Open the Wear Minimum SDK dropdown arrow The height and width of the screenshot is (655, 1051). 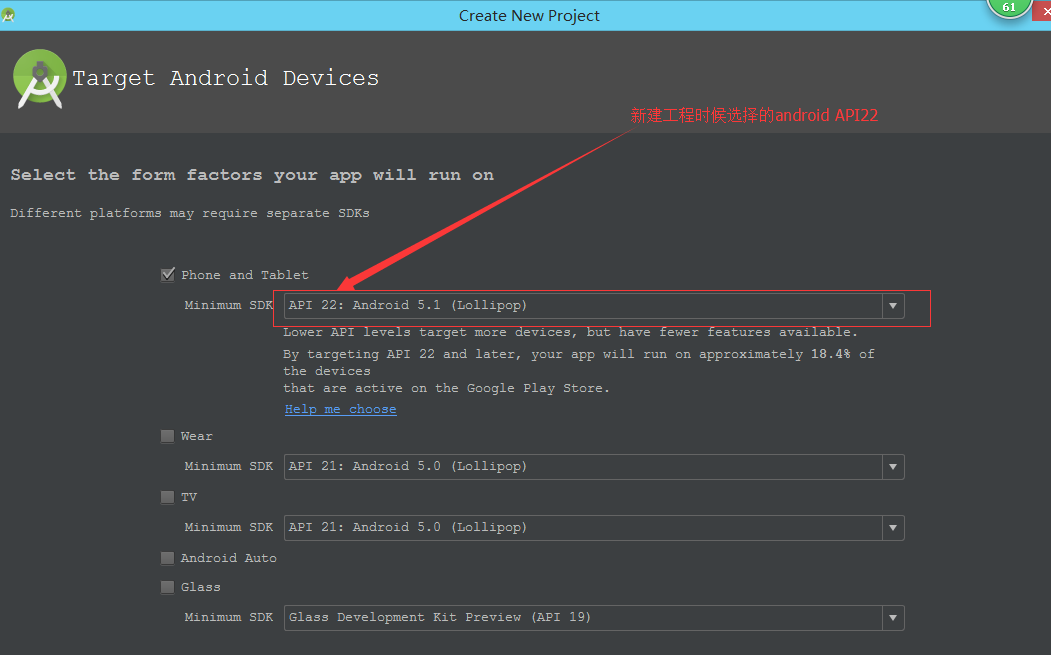pos(893,467)
